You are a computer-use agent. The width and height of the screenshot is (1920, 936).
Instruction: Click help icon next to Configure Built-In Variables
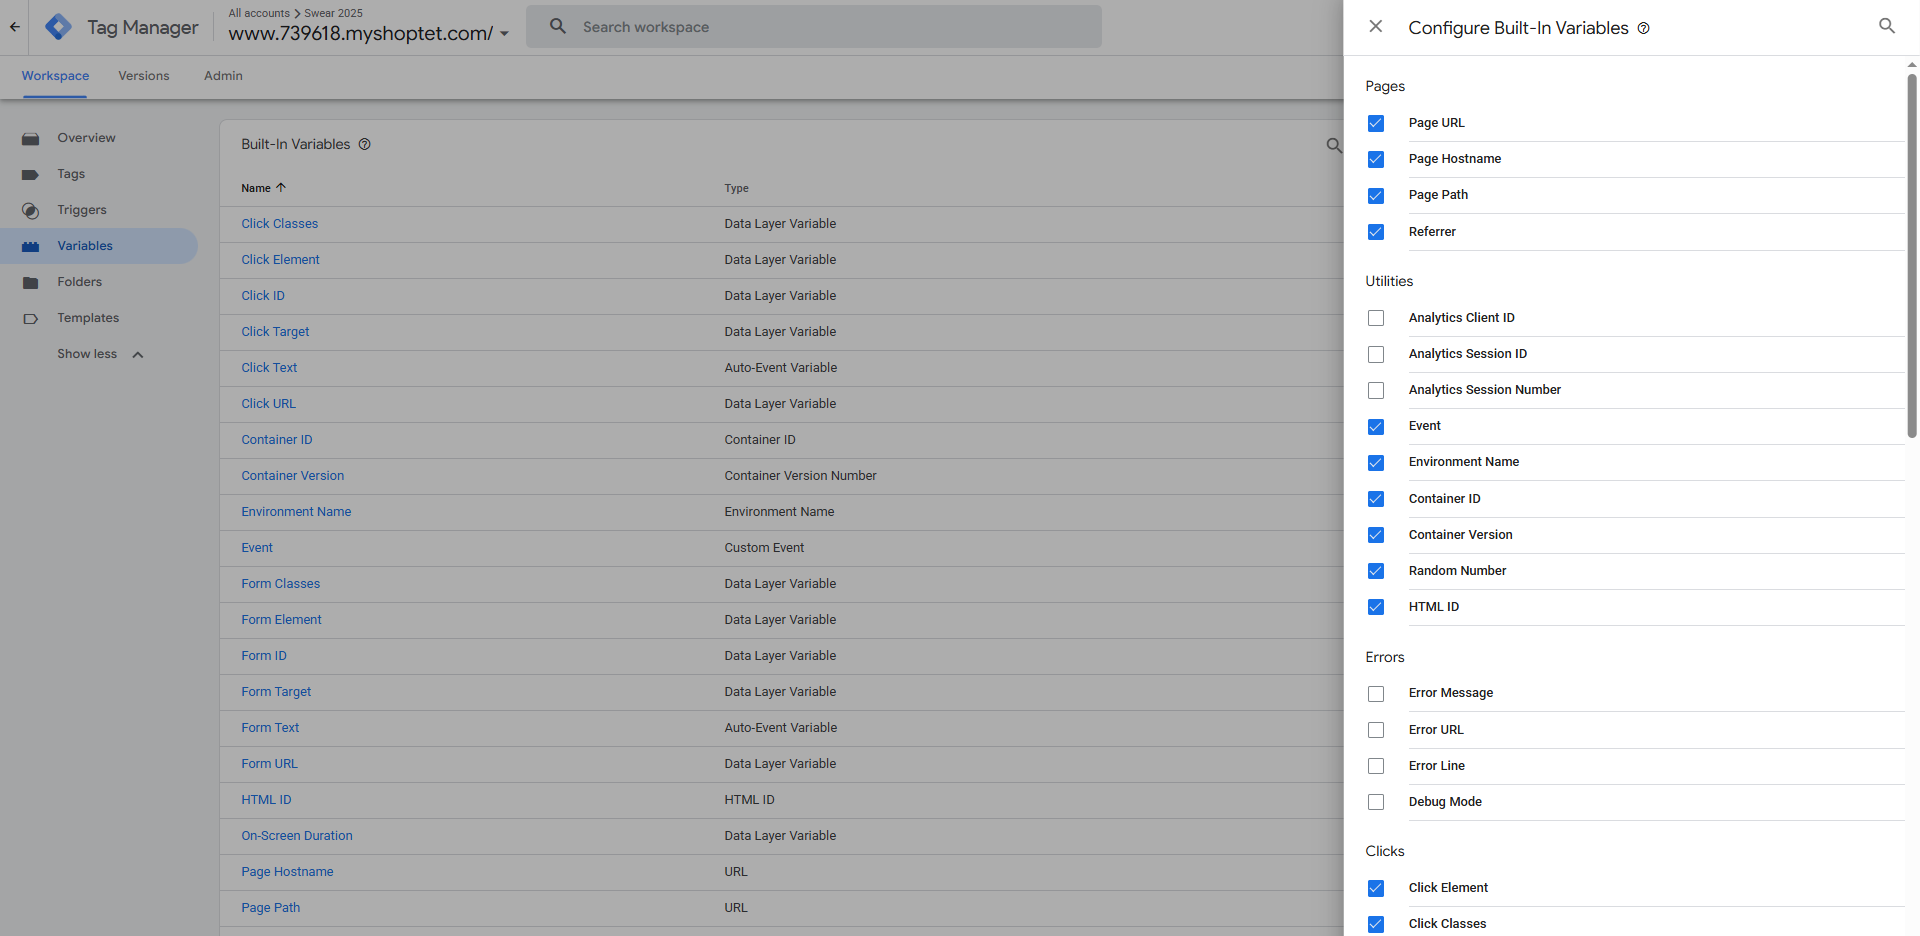point(1644,28)
